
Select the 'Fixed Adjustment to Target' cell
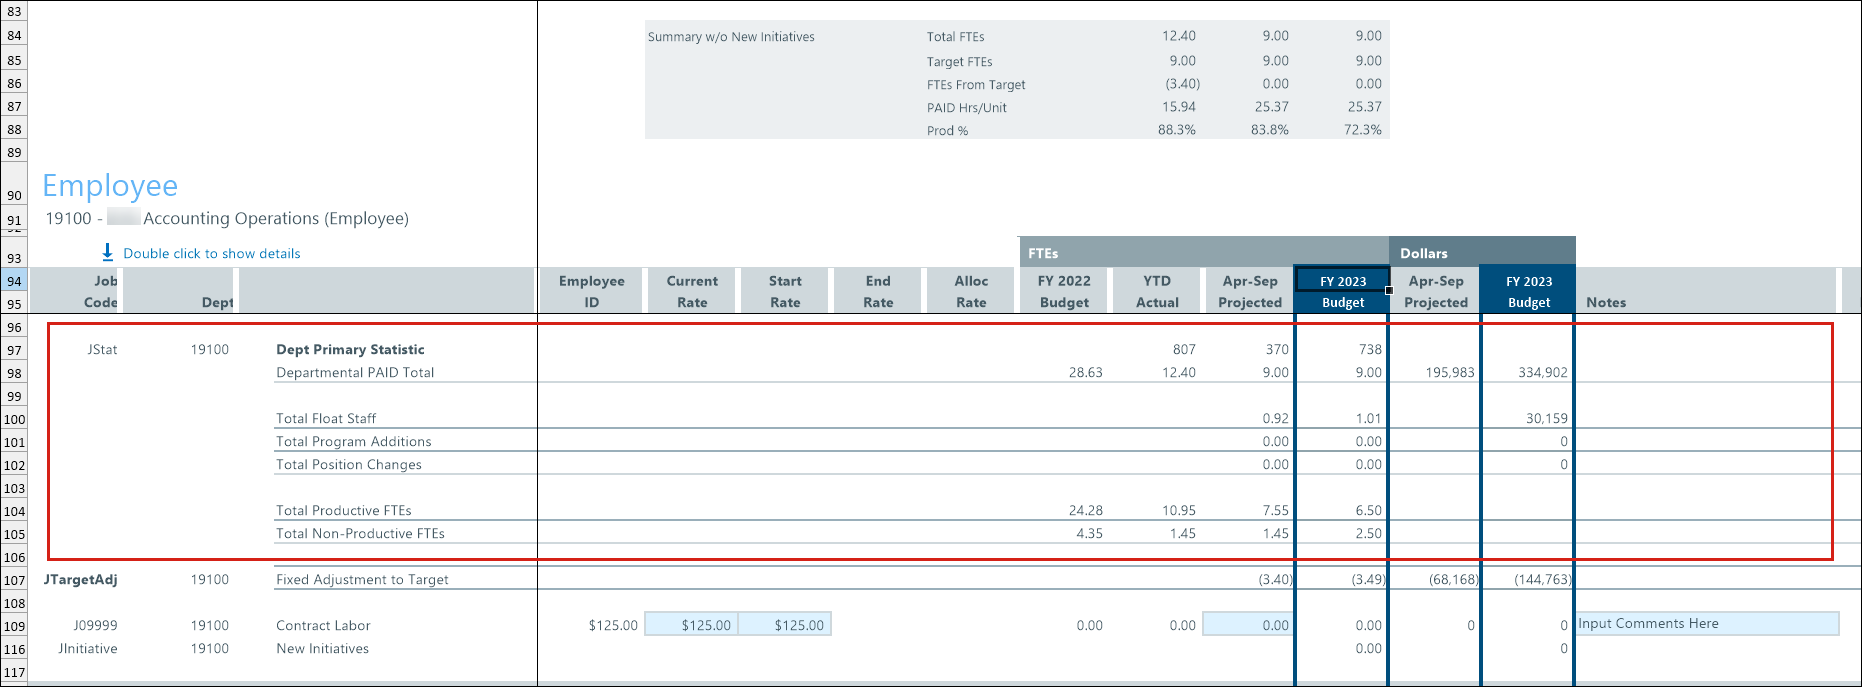[362, 579]
